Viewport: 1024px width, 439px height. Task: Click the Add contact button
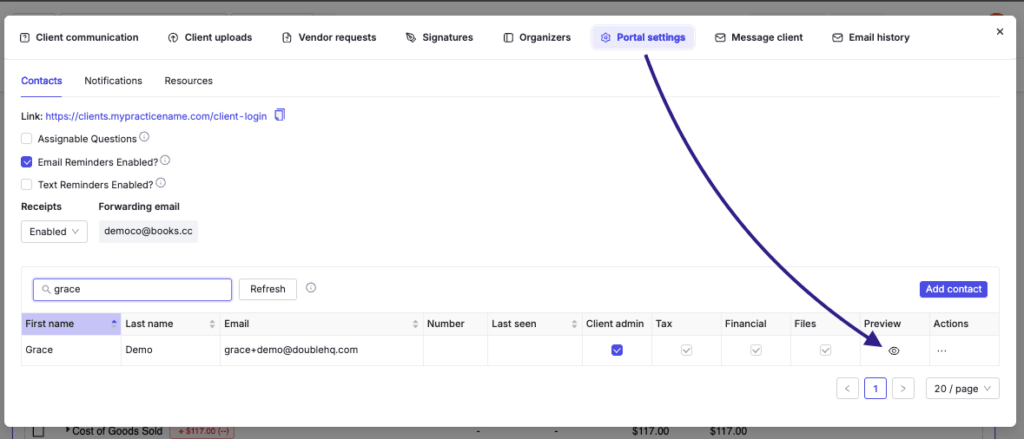click(x=953, y=289)
